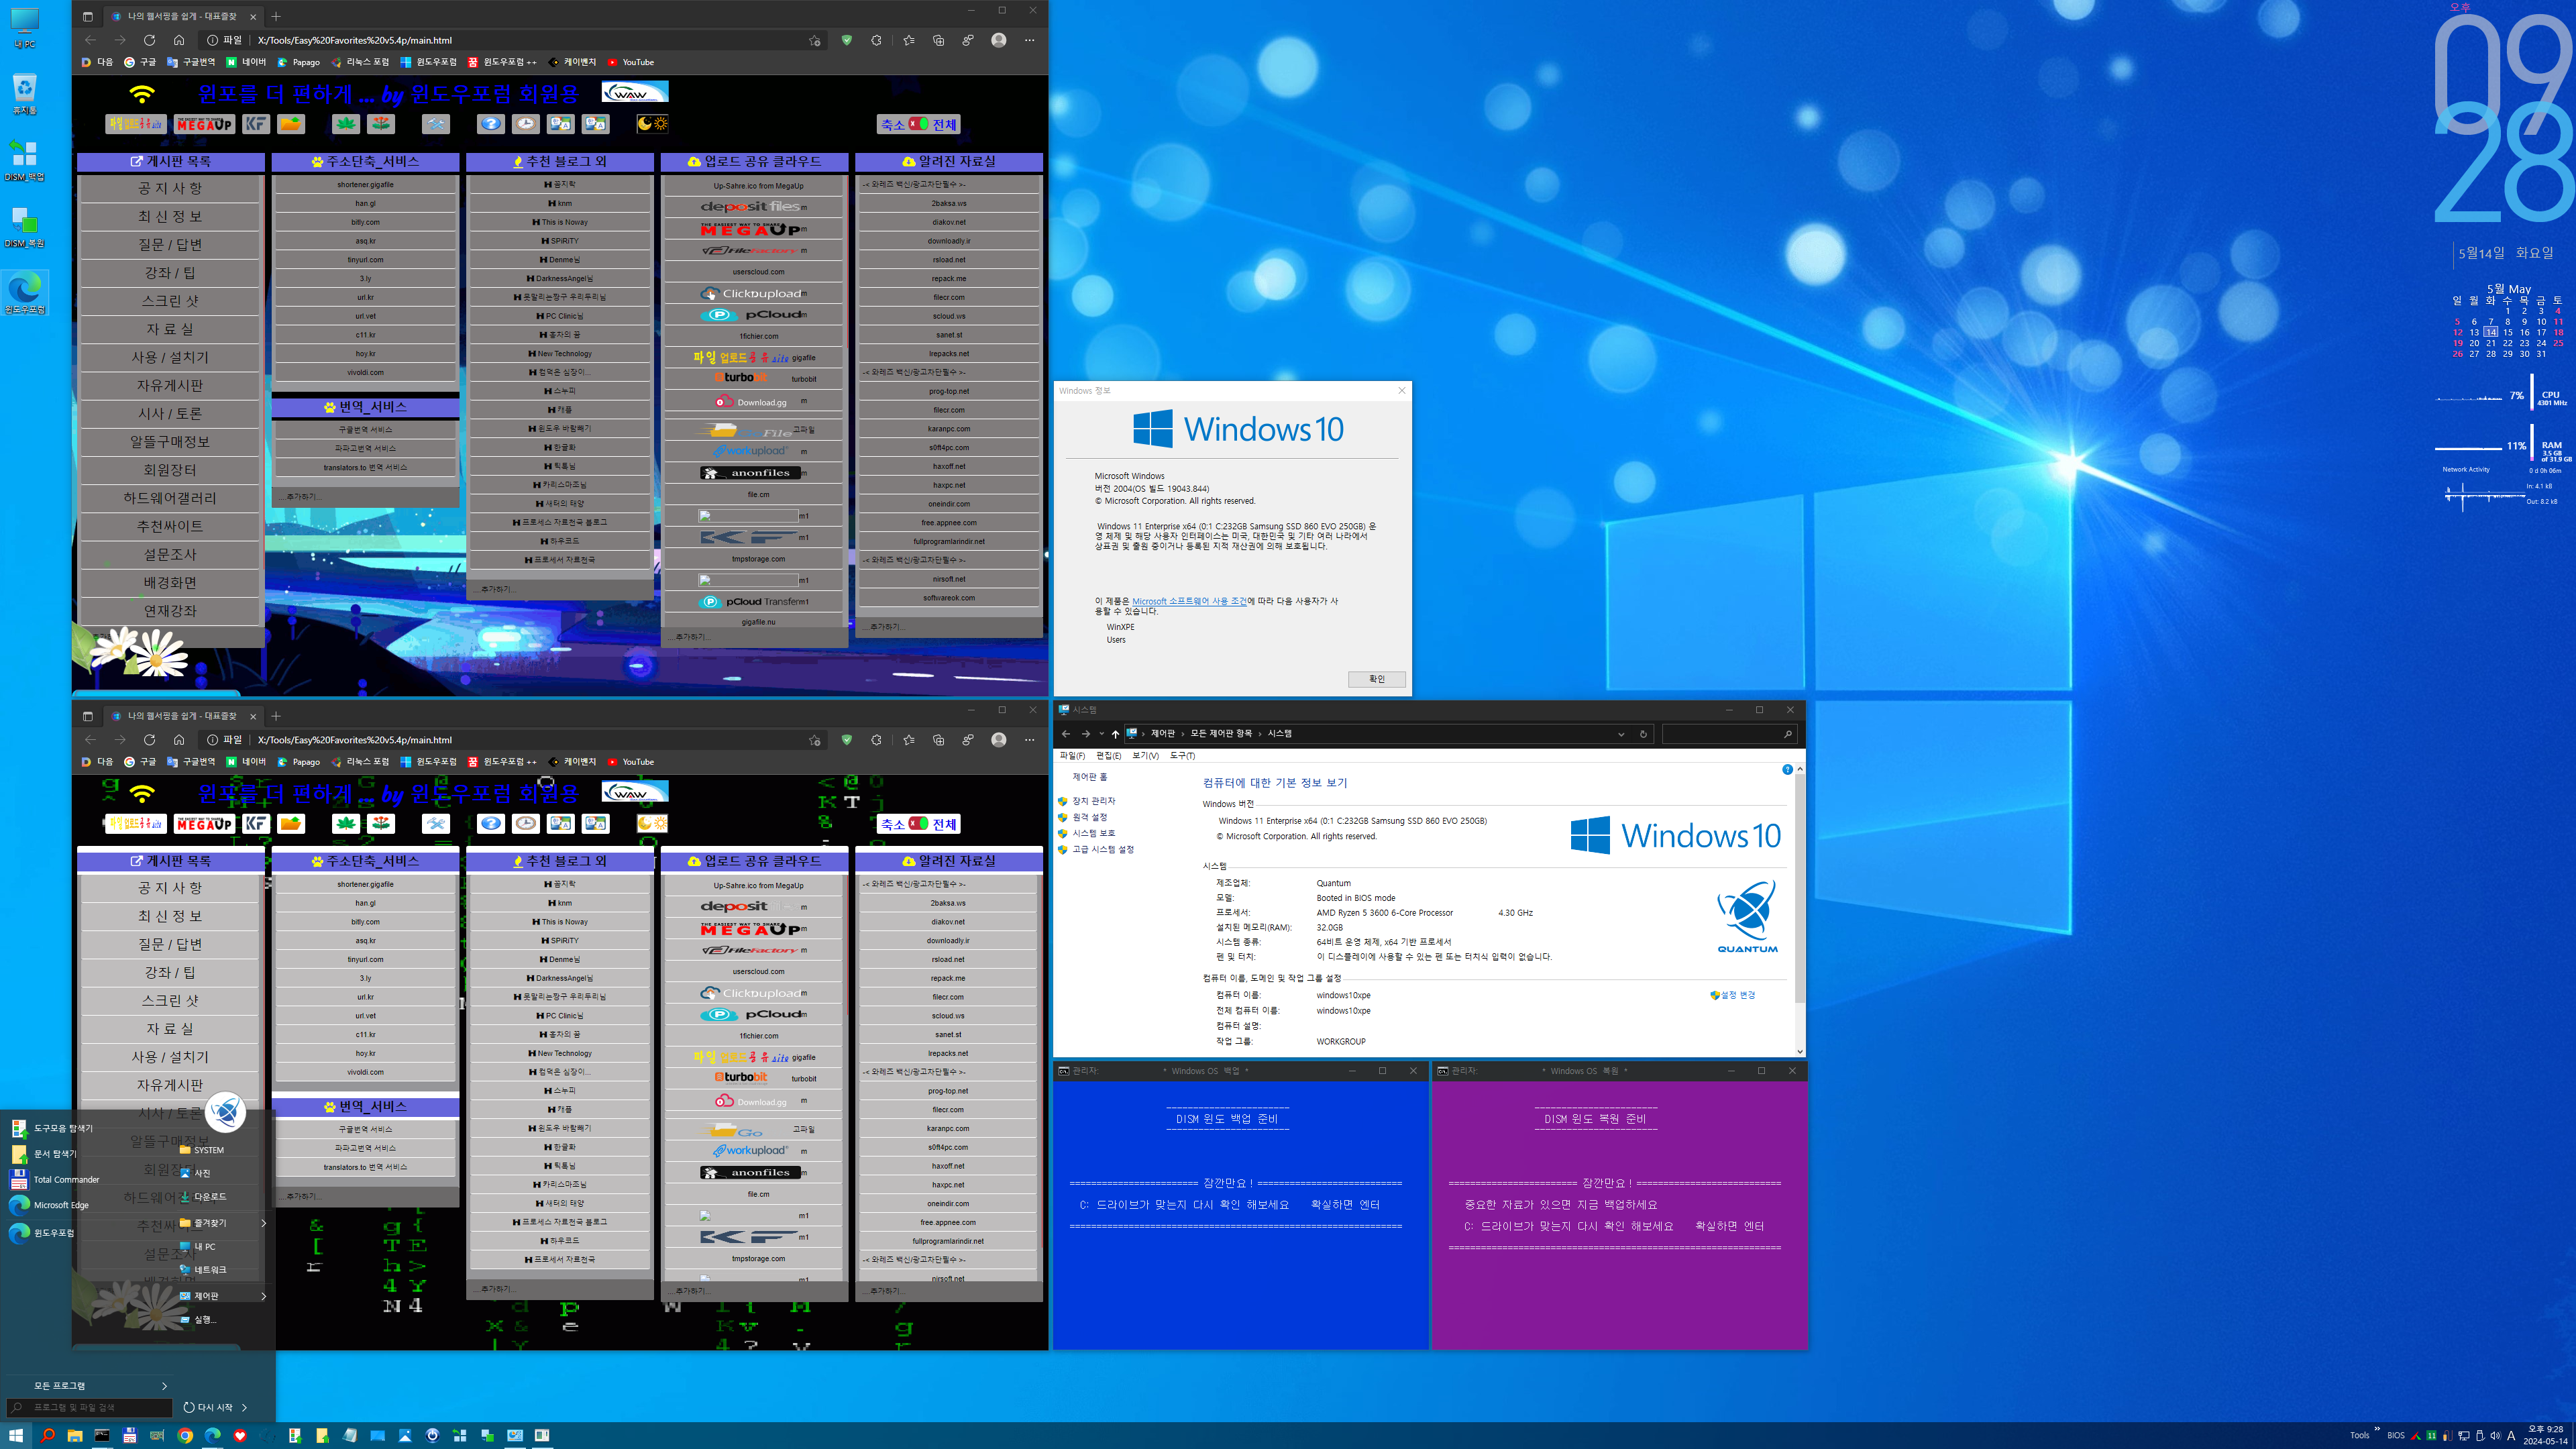Click the green leaf icon in upper page toolbar
Screen dimensions: 2576x1449
click(x=346, y=124)
